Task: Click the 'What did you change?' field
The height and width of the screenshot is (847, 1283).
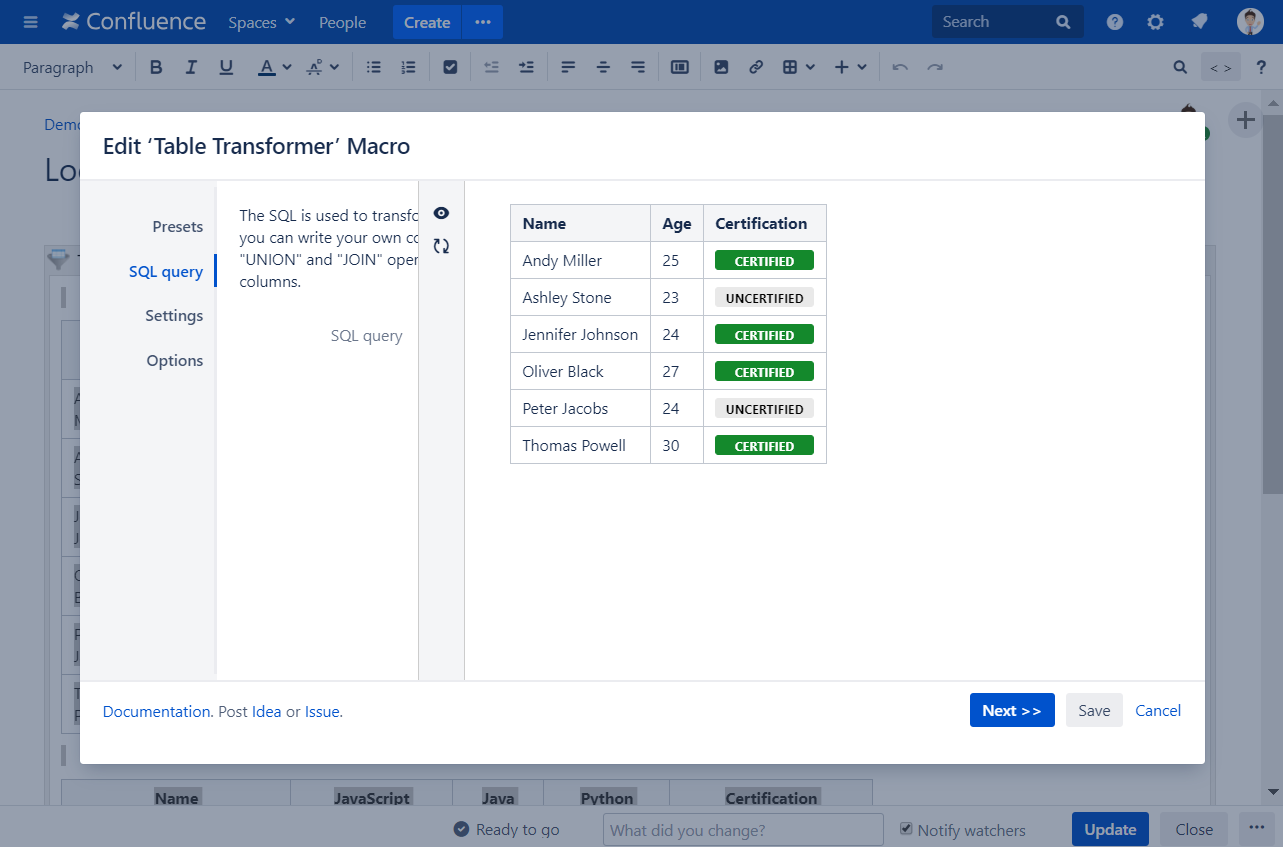Action: pyautogui.click(x=742, y=830)
